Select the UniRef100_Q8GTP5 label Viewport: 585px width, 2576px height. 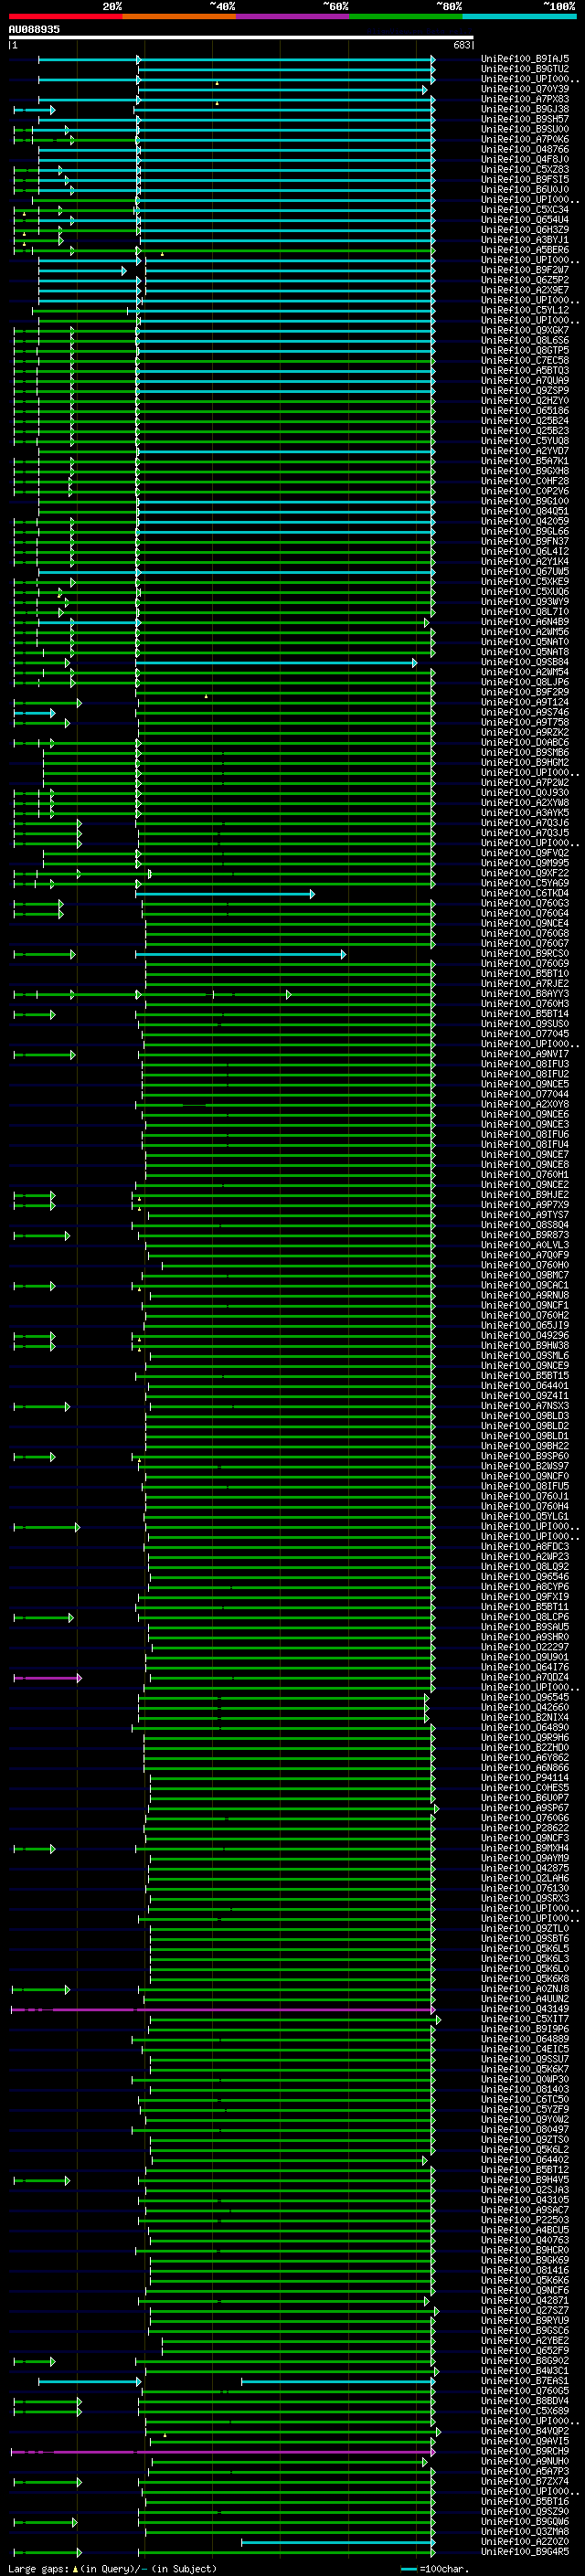tap(525, 350)
